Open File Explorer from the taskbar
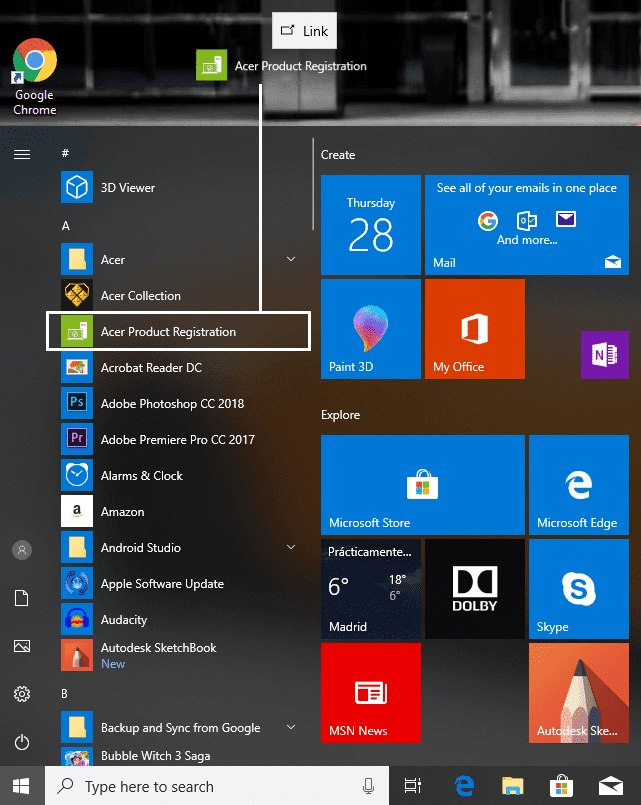The width and height of the screenshot is (641, 805). (x=512, y=785)
